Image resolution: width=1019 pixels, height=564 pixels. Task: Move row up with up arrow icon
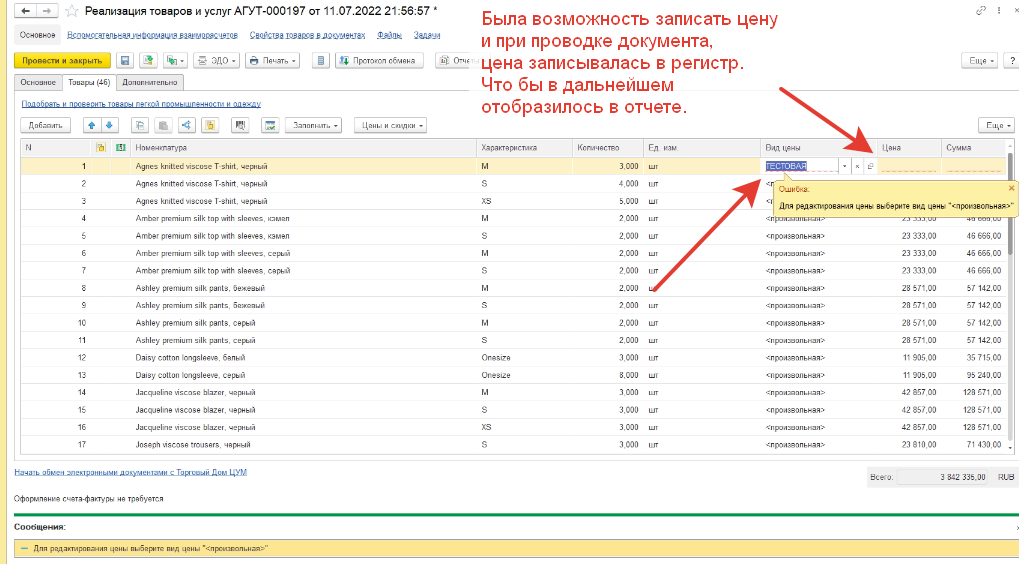(91, 125)
